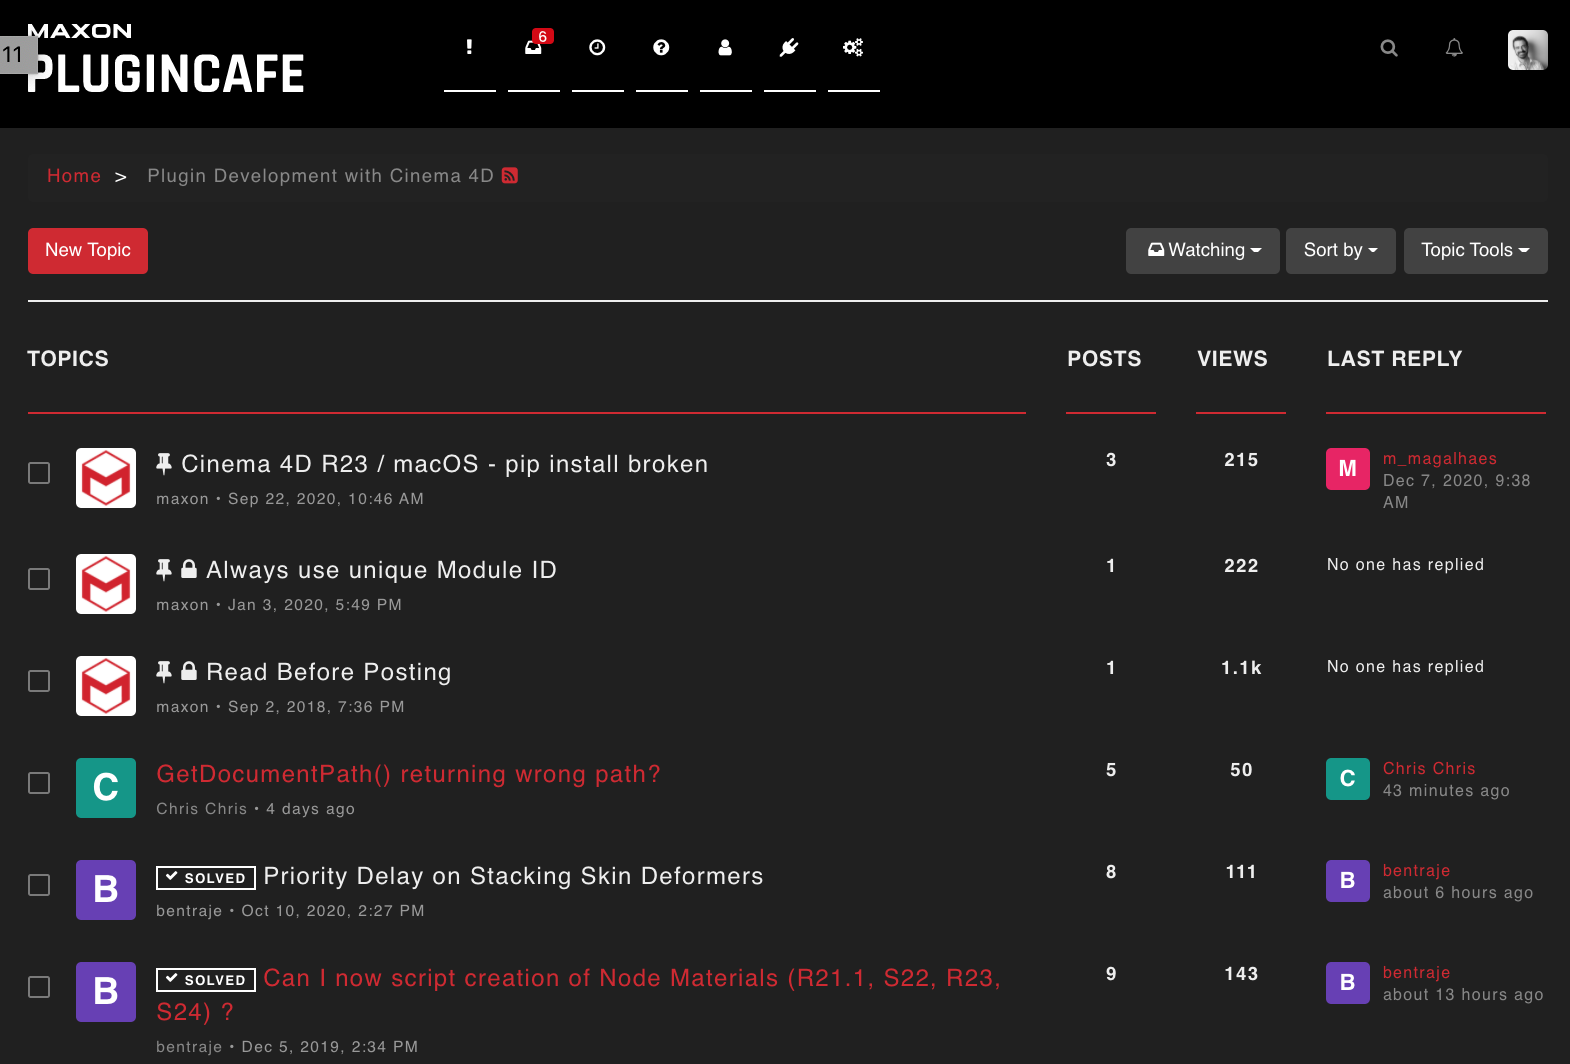Click the VIEWS column header

(1232, 359)
